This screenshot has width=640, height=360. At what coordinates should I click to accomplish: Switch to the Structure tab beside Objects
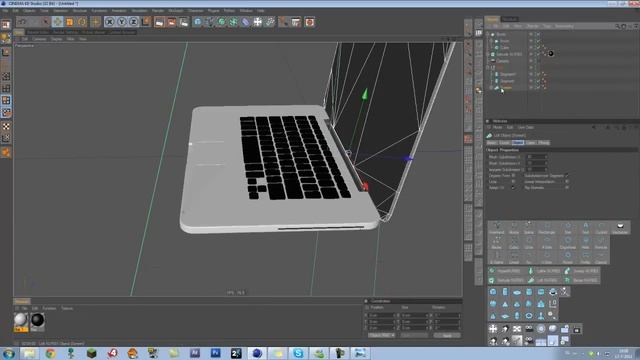(509, 19)
